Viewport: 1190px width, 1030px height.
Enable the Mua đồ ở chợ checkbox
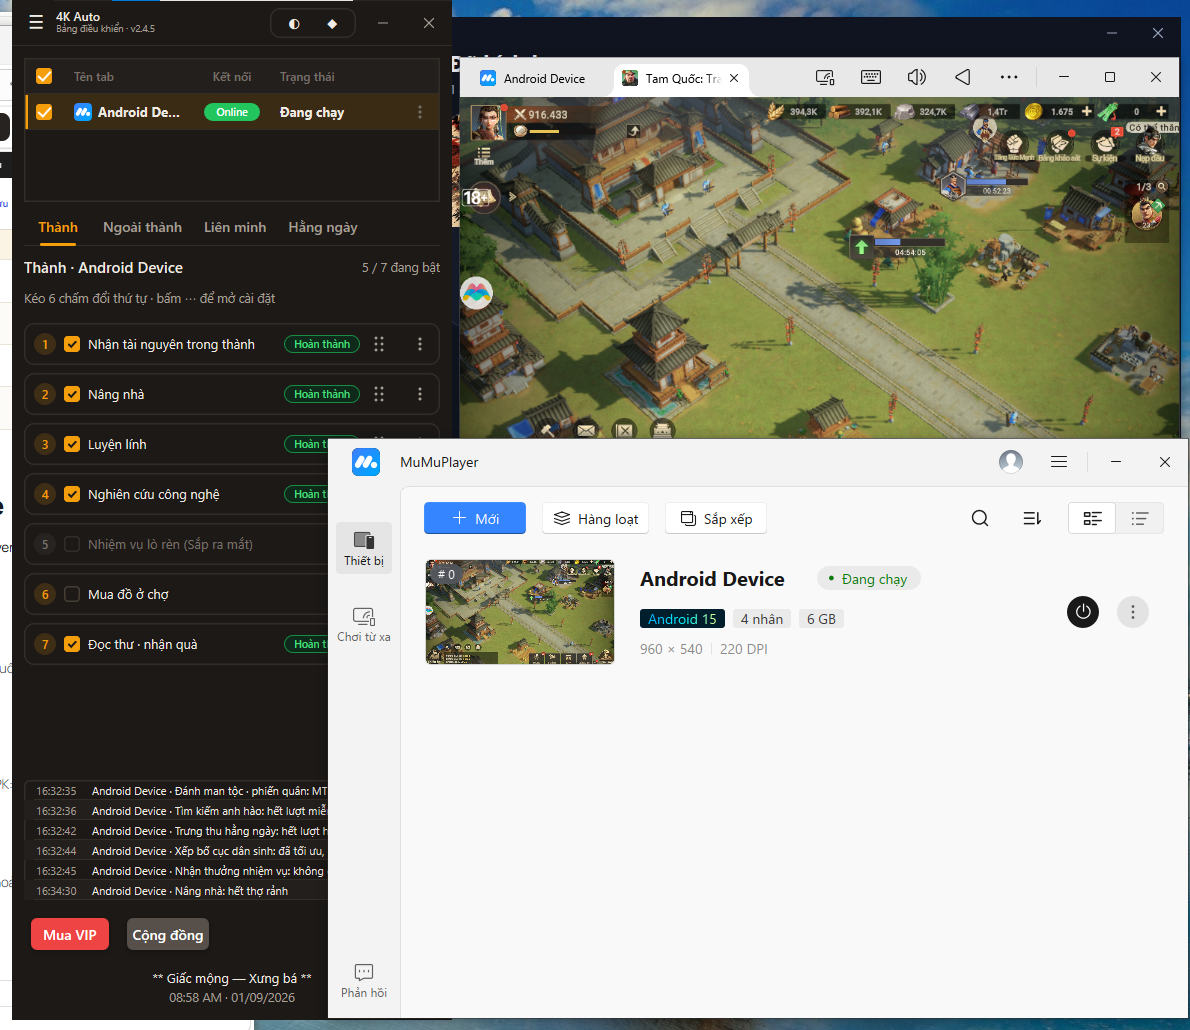click(x=72, y=594)
